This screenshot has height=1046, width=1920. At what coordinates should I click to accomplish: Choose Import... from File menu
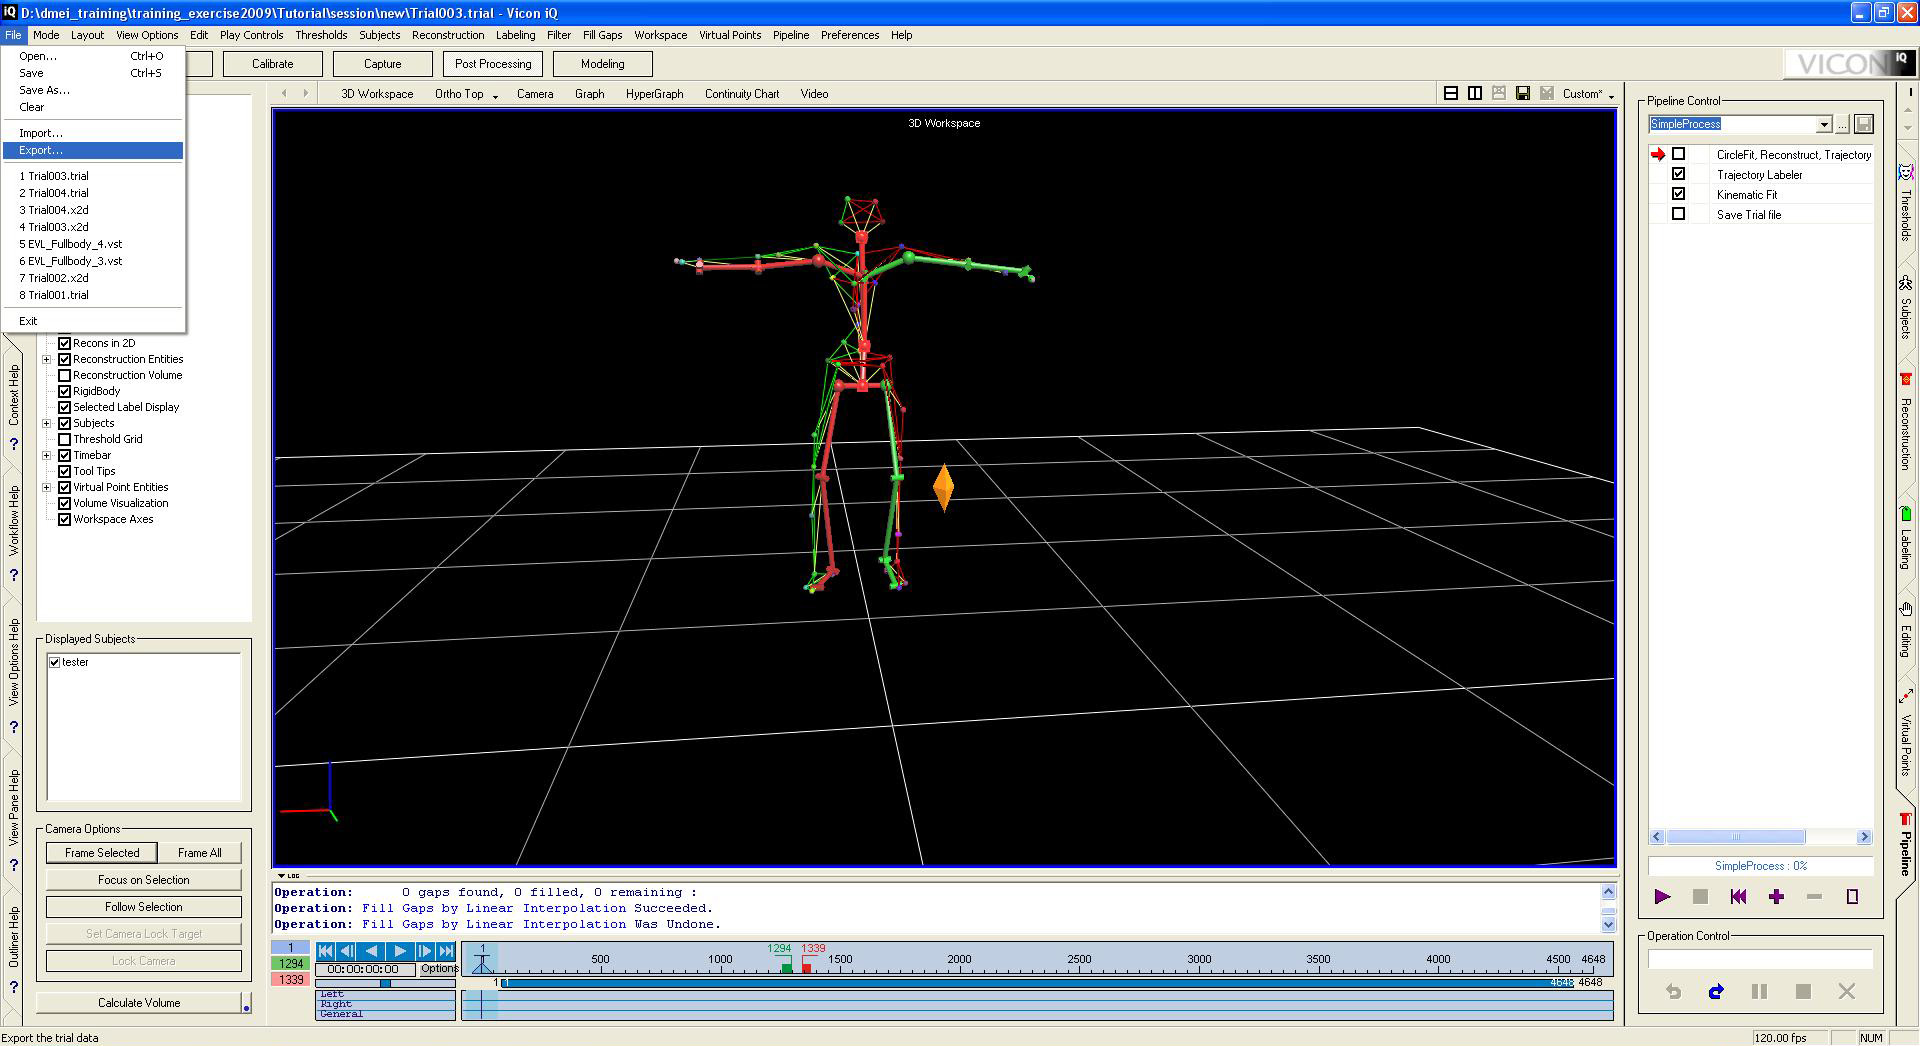93,133
